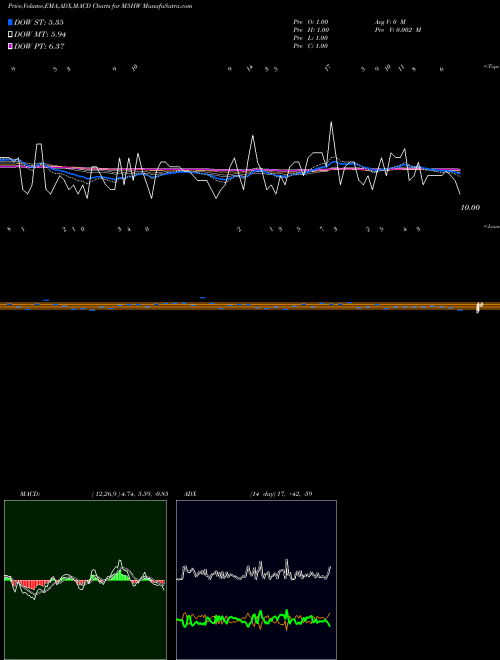500x660 pixels.
Task: Click the ADX (14 day) parameter values
Action: pos(280,494)
